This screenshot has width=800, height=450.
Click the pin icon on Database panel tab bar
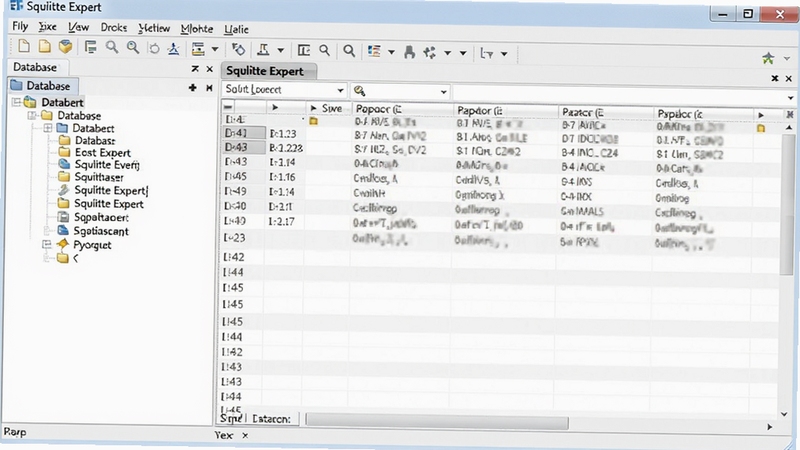pyautogui.click(x=195, y=68)
